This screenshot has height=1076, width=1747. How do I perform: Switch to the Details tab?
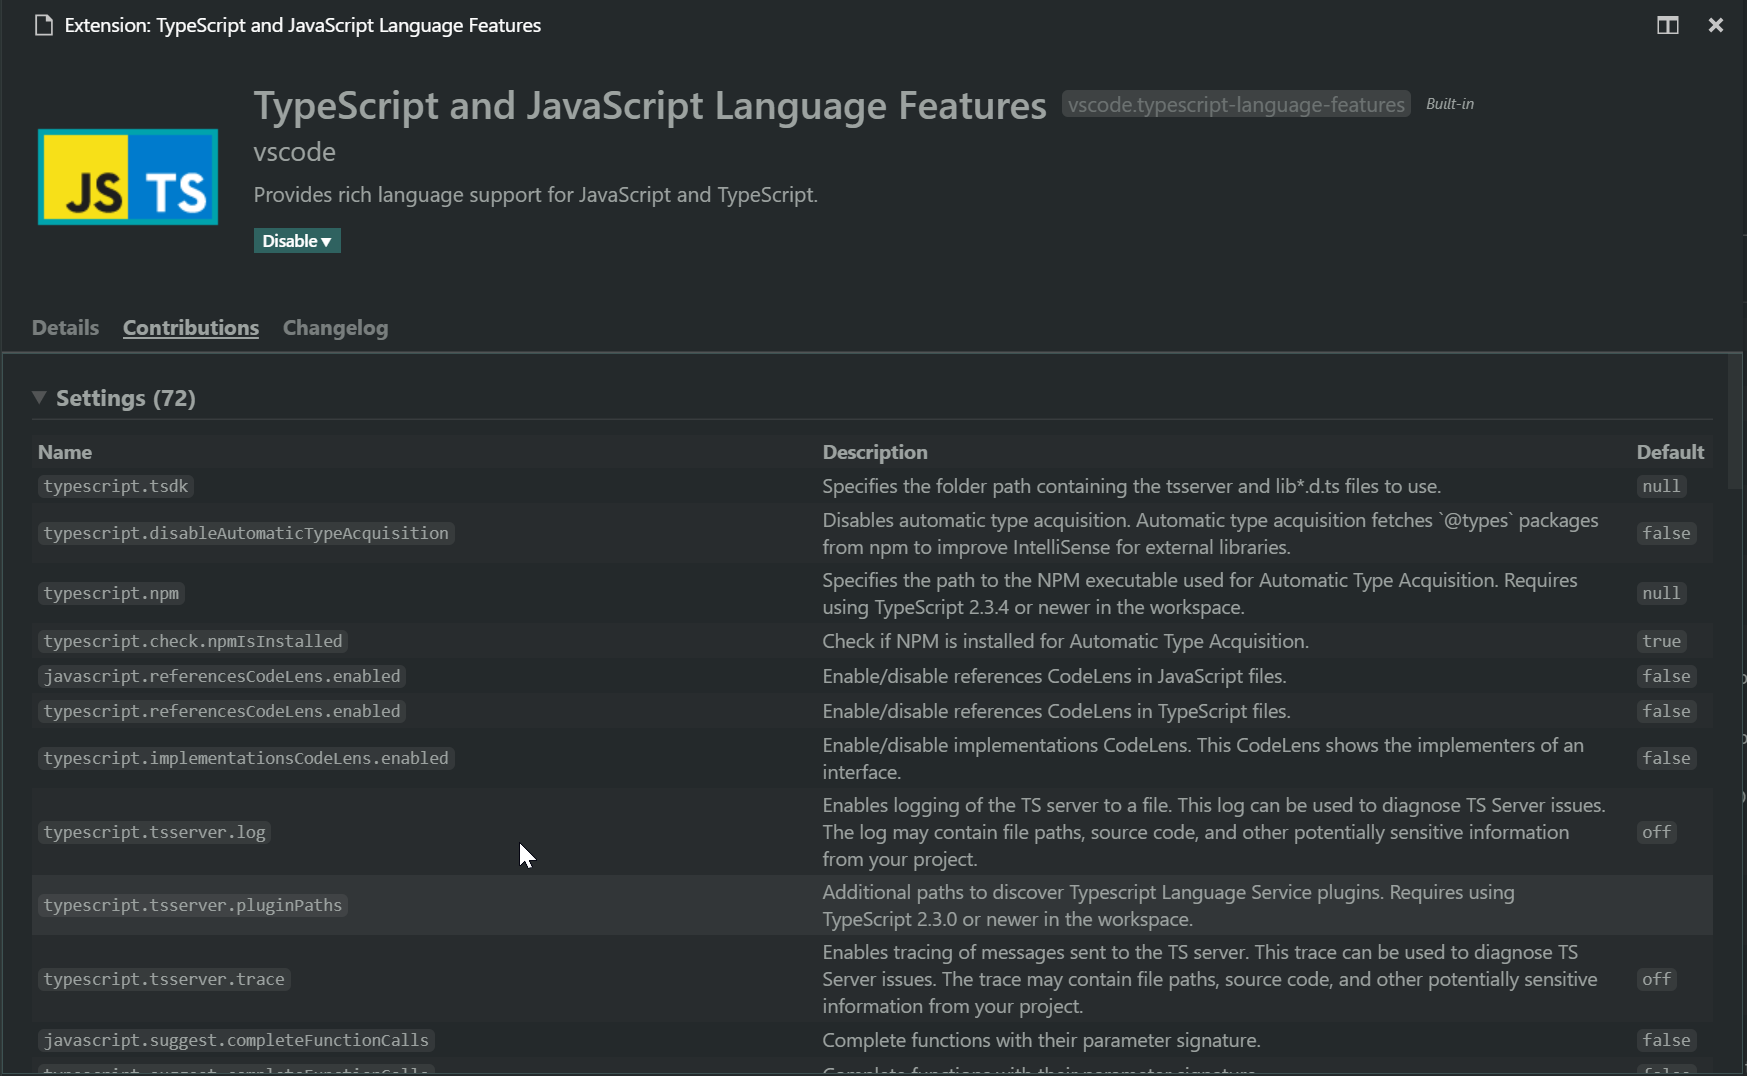coord(64,327)
